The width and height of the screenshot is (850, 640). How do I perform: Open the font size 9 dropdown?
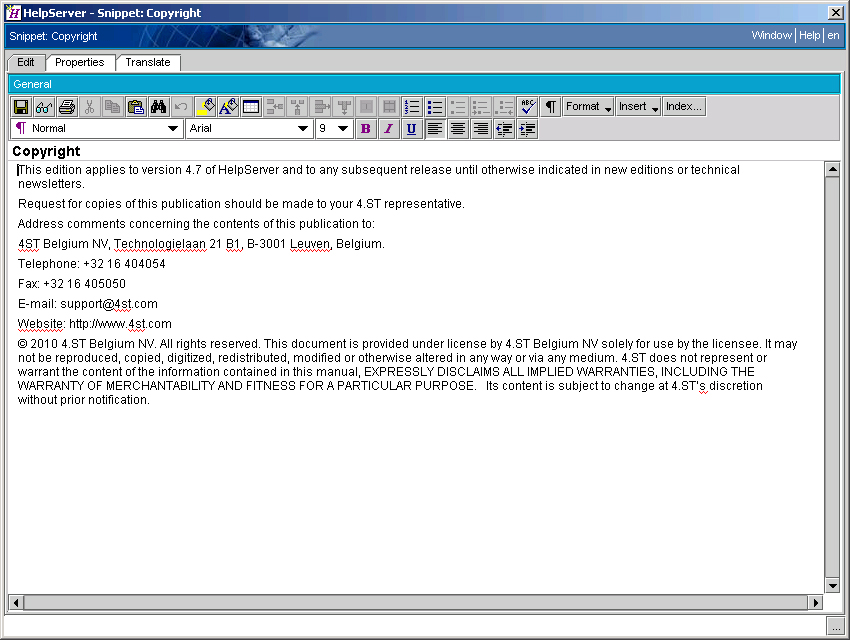click(x=334, y=129)
